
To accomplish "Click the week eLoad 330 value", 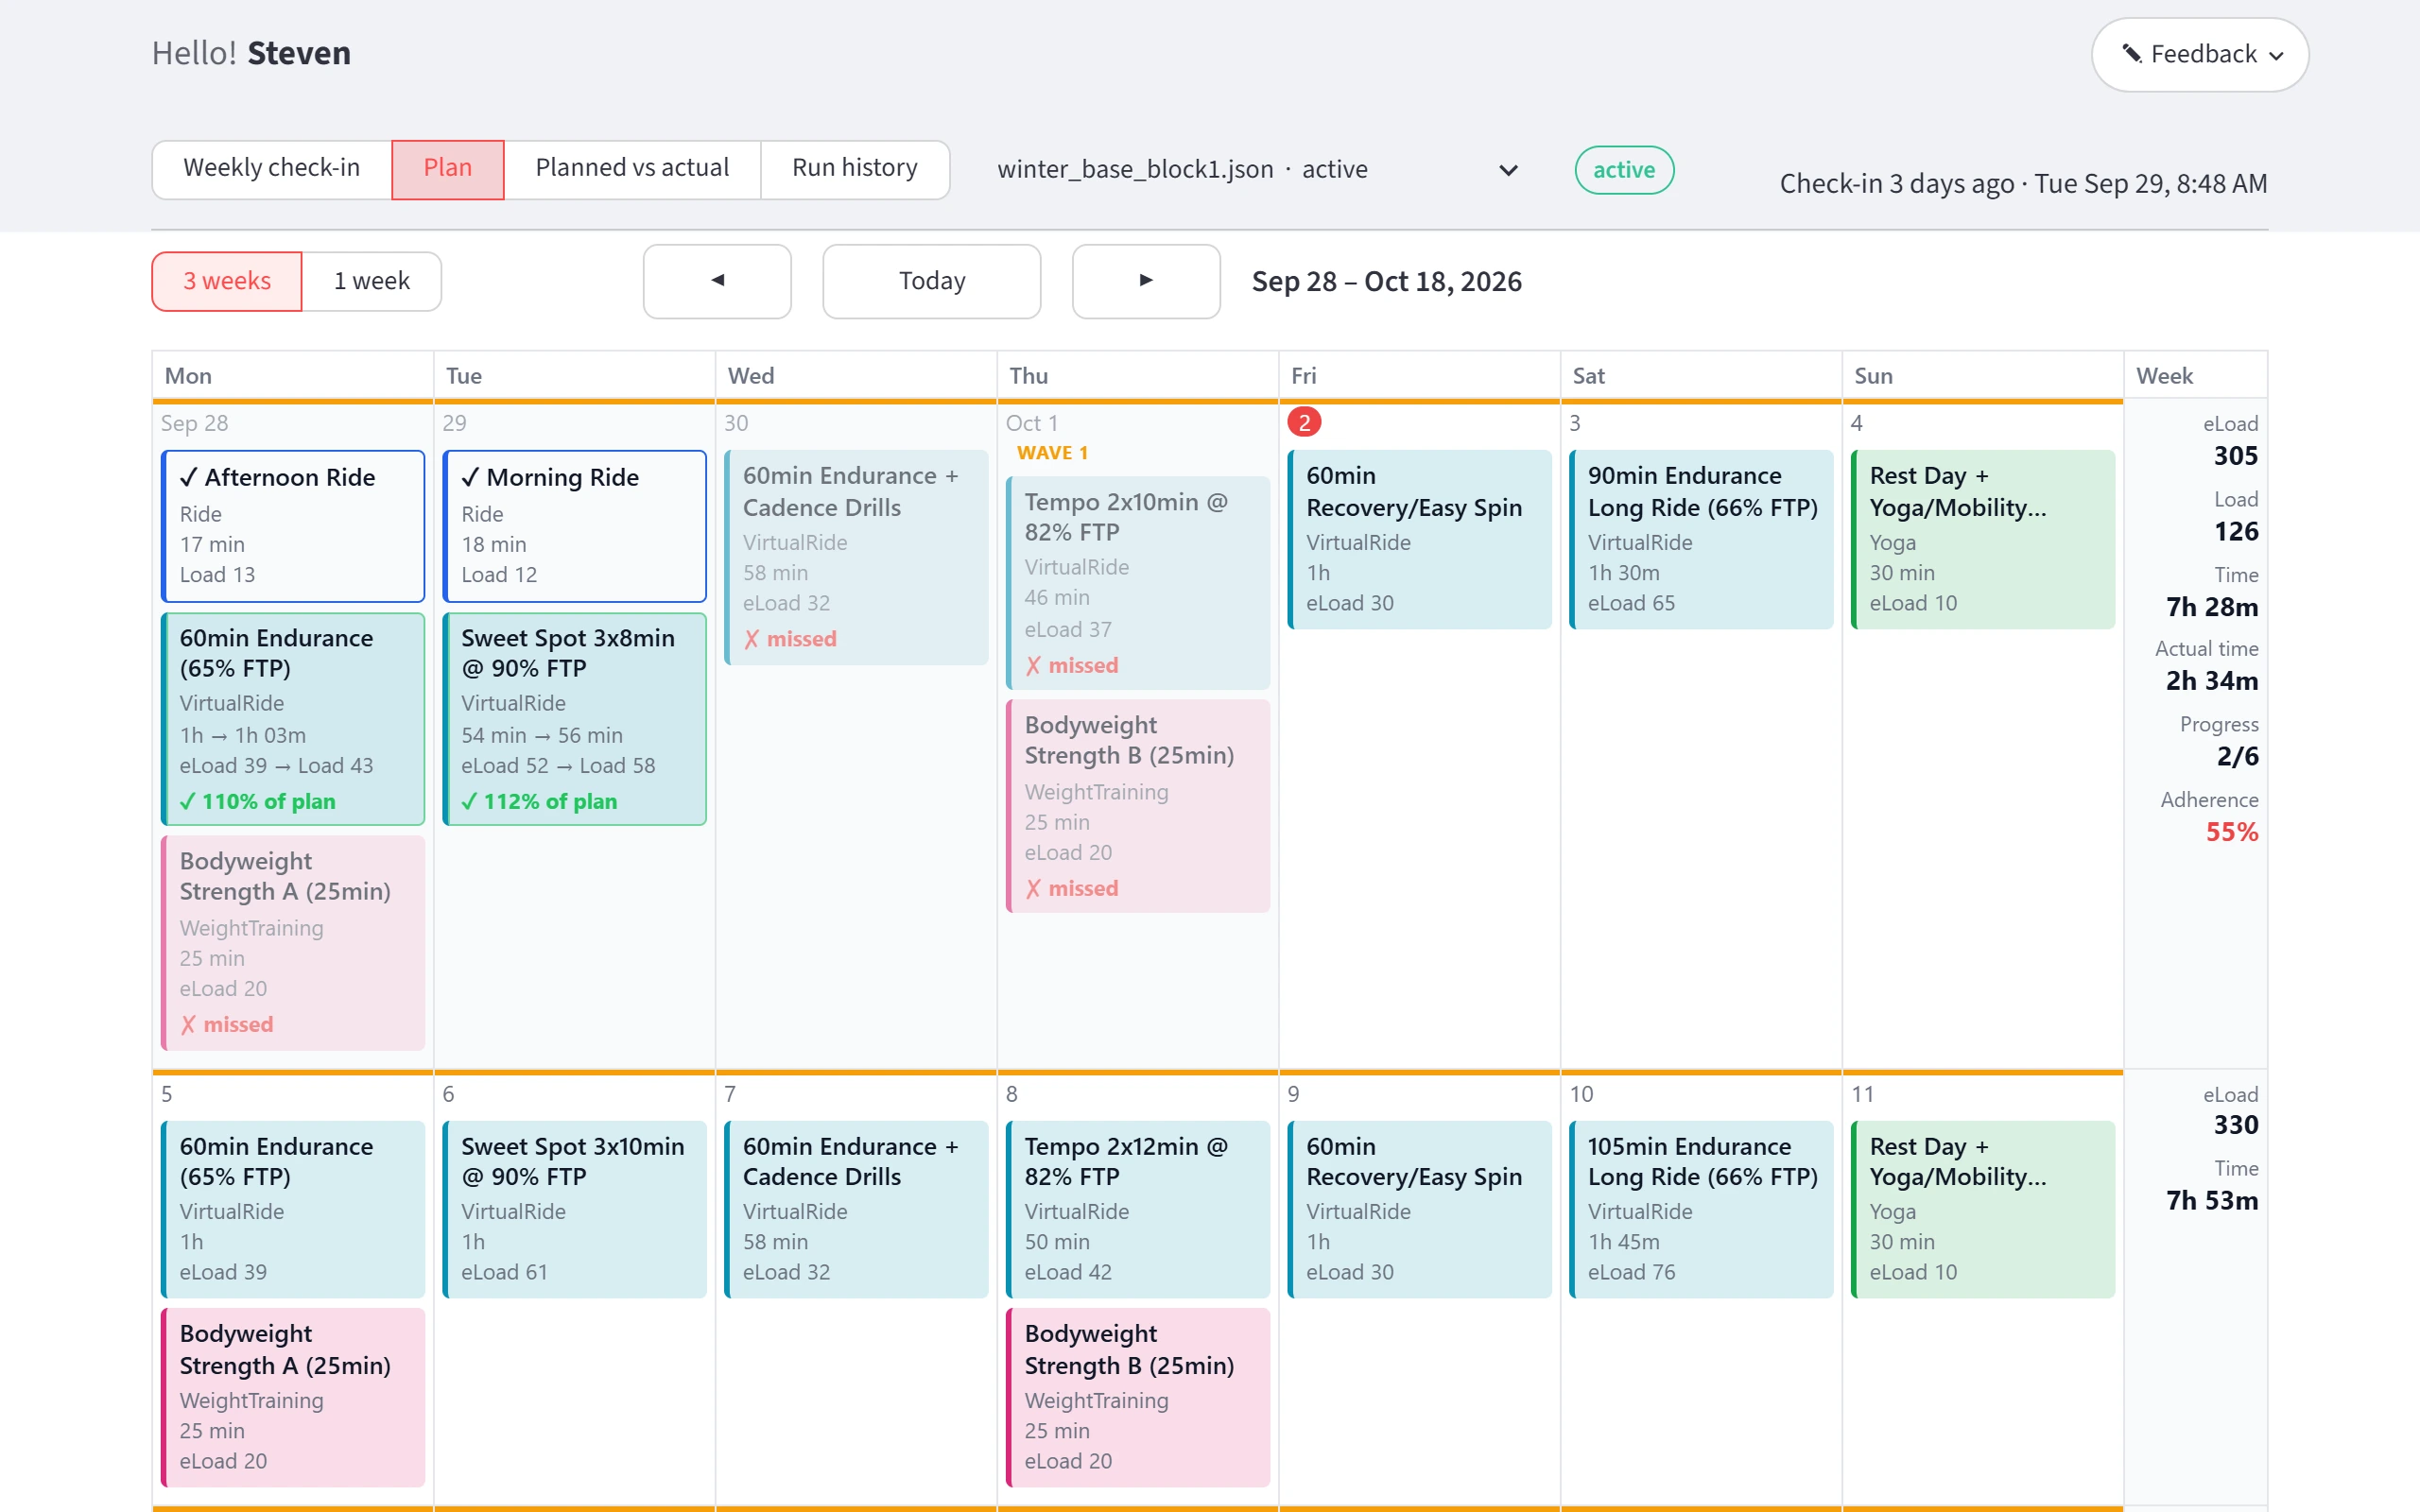I will [x=2236, y=1125].
